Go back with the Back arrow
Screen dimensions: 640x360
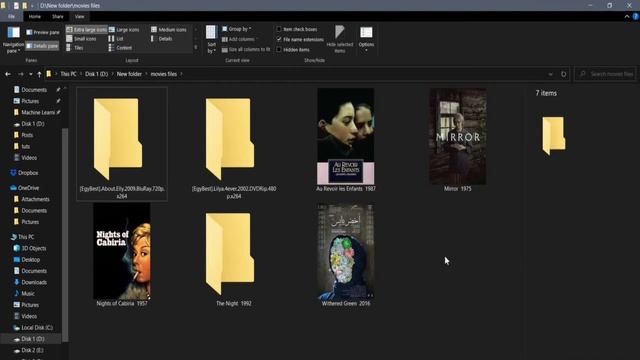coord(8,74)
